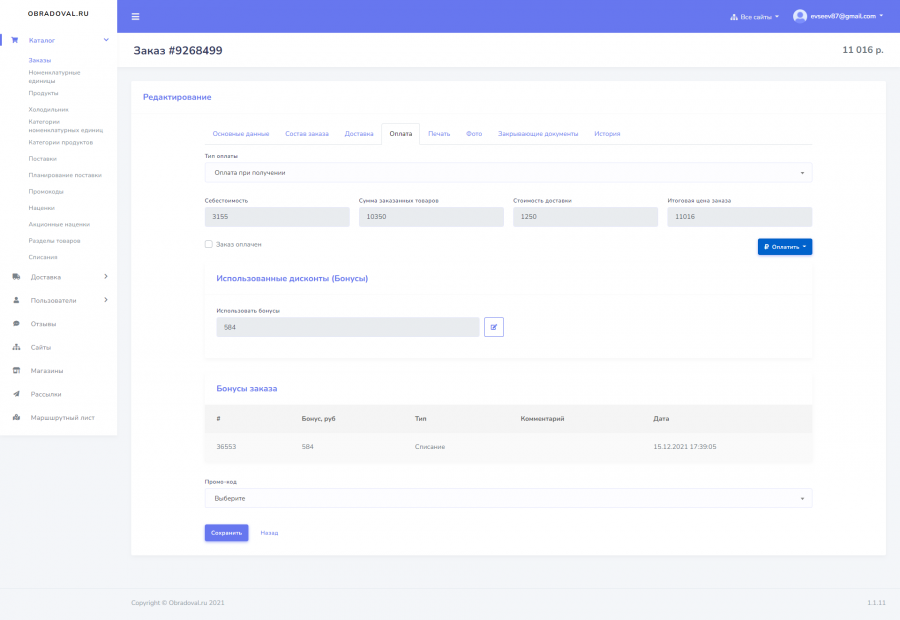Click the Маршрутный лист icon
Screen dimensions: 900x620
[16, 417]
